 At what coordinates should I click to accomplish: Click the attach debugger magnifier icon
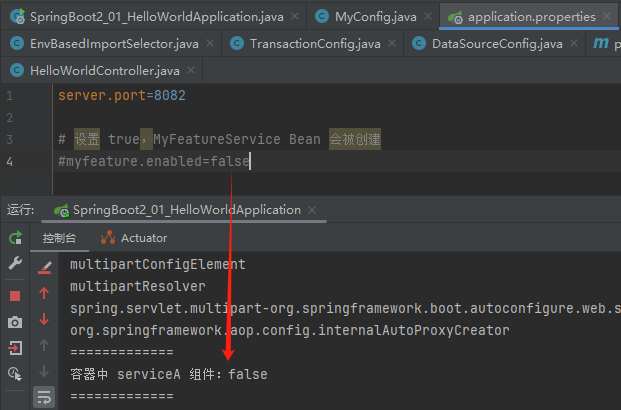coord(15,374)
